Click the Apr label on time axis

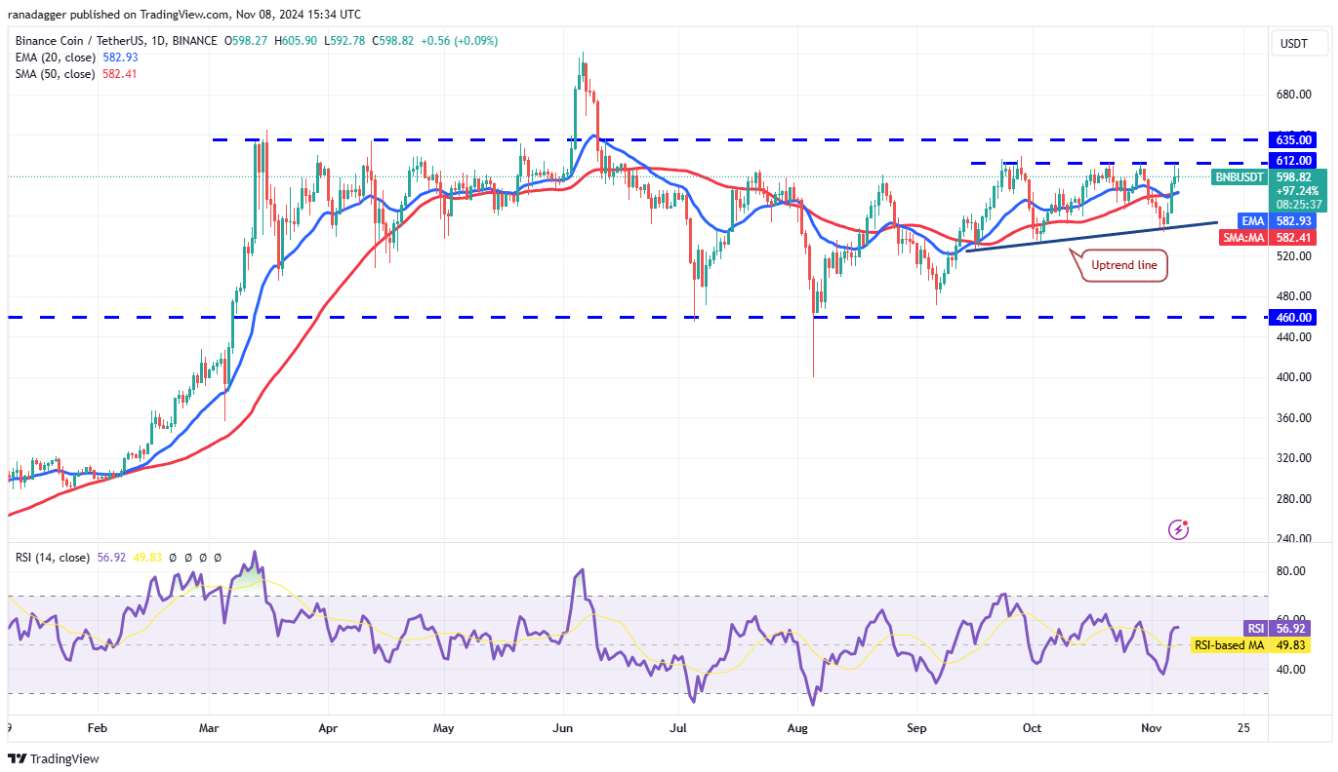click(x=329, y=729)
